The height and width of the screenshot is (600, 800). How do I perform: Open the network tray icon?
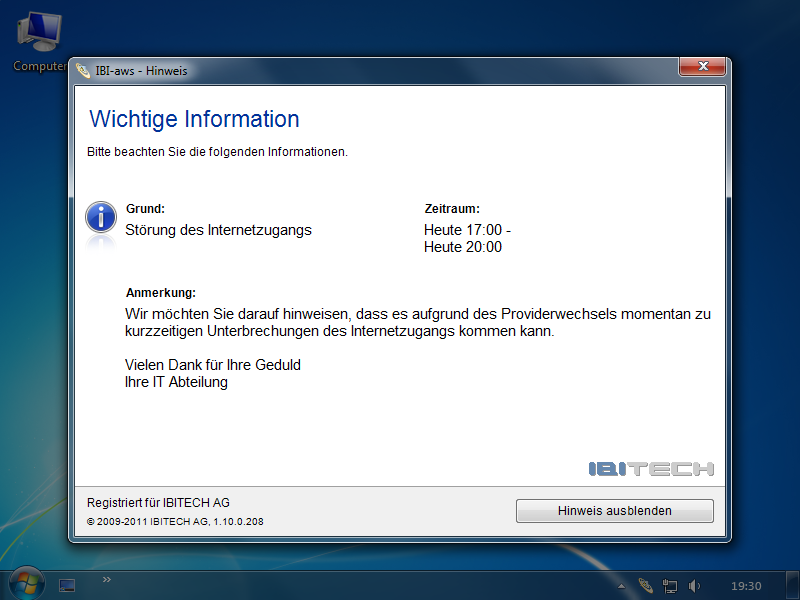pyautogui.click(x=670, y=585)
